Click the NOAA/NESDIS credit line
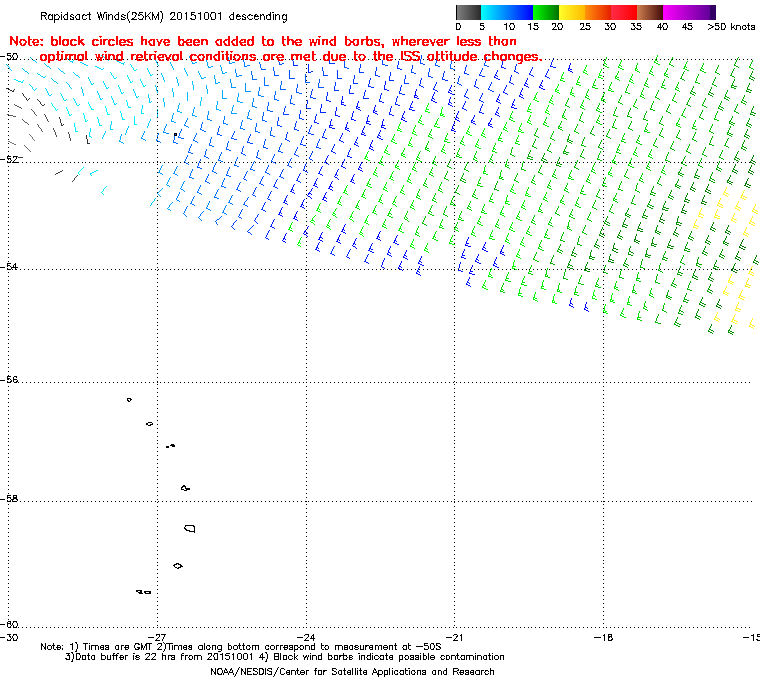Screen dimensions: 760x688 pyautogui.click(x=352, y=672)
